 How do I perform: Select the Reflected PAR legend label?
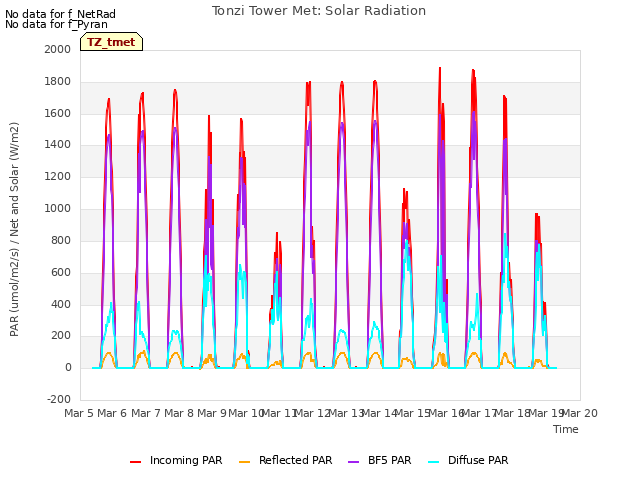pos(296,460)
